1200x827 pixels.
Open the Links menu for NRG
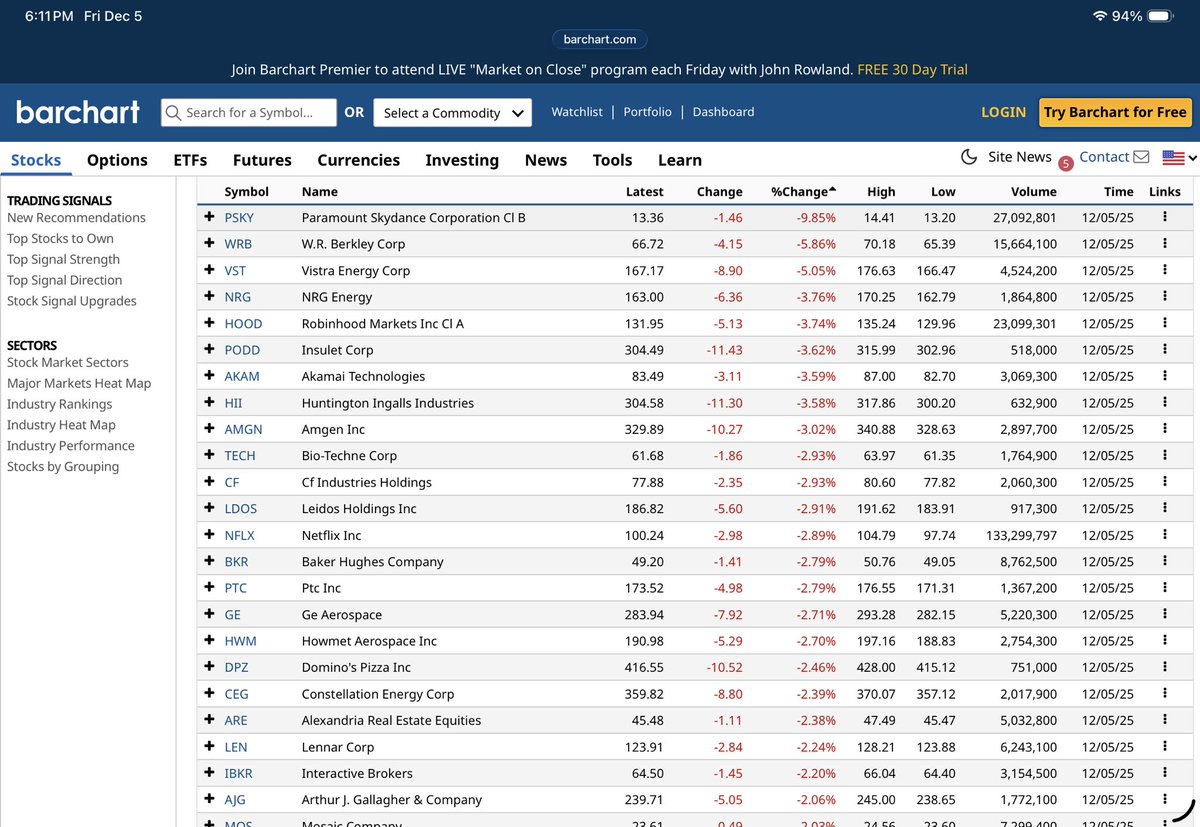pos(1165,297)
